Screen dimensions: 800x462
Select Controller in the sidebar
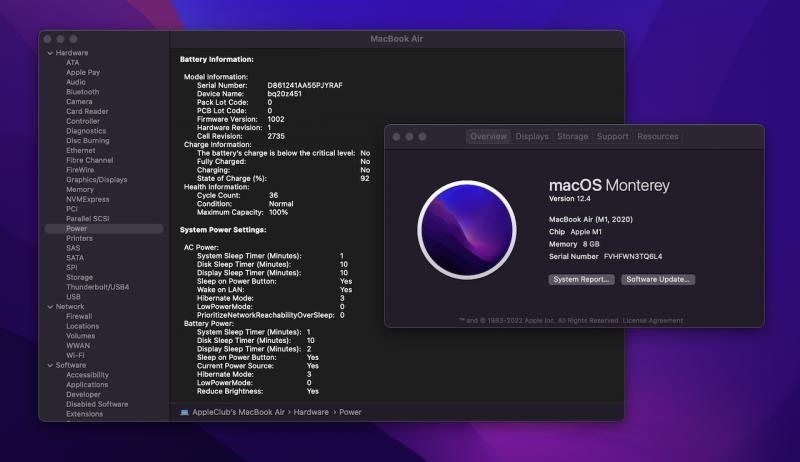pyautogui.click(x=83, y=121)
